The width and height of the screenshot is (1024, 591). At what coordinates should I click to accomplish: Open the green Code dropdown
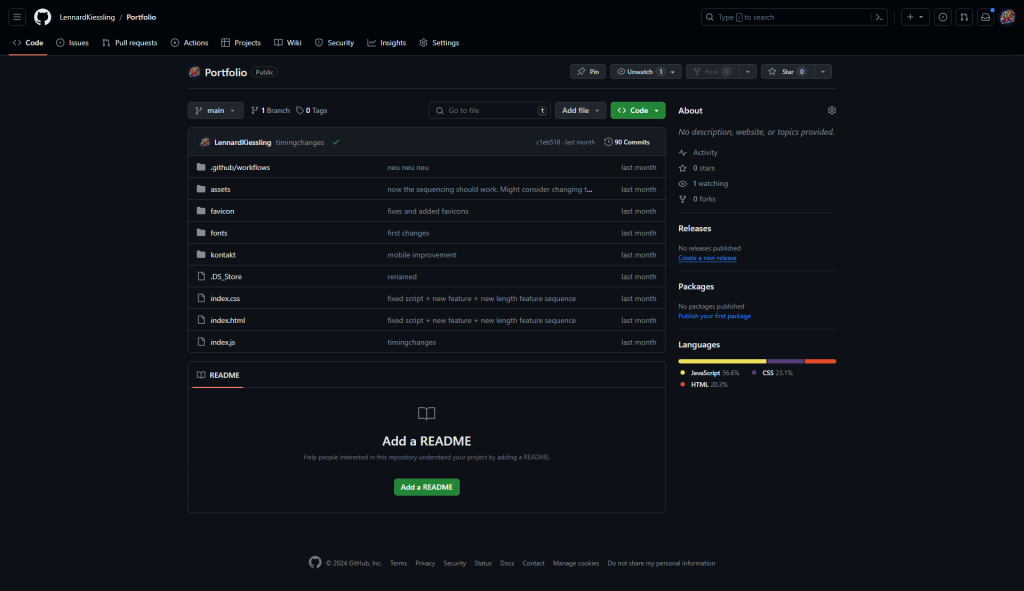tap(638, 110)
